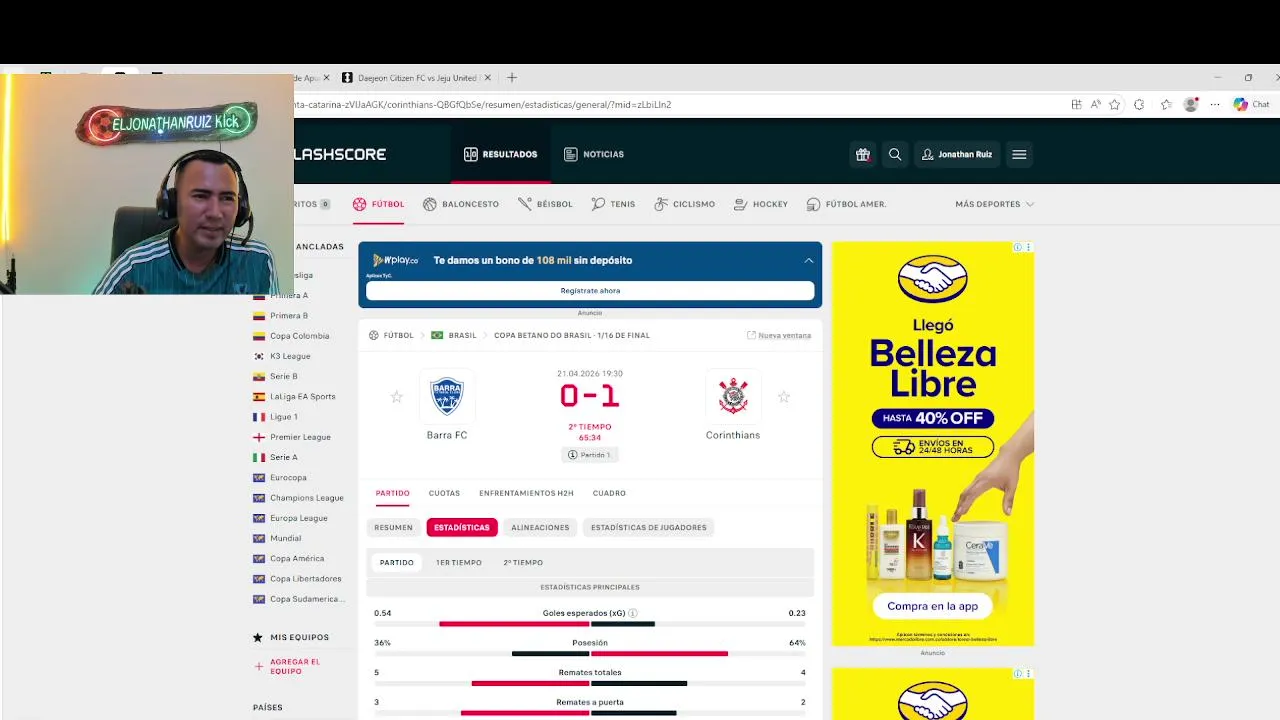
Task: Show Partido statistics in the period filter
Action: coord(396,562)
